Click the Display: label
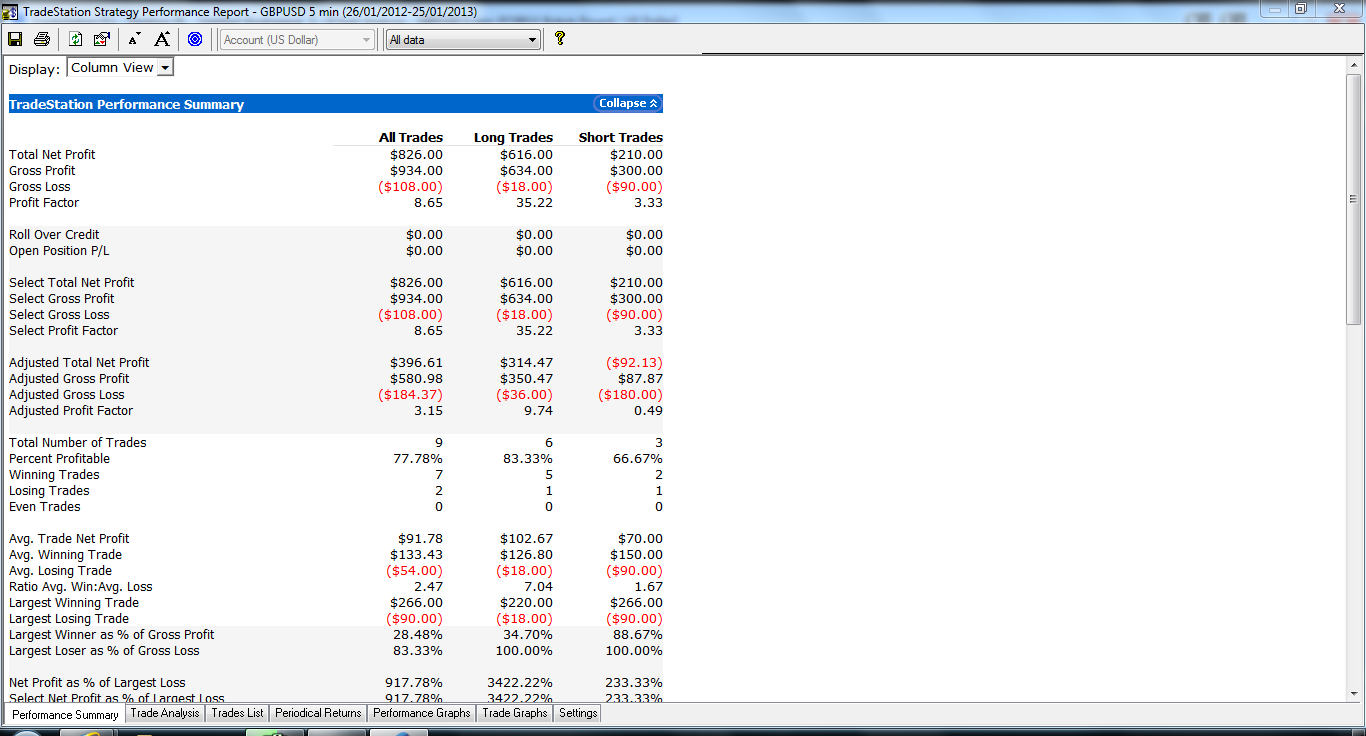Viewport: 1366px width, 736px height. pos(34,69)
